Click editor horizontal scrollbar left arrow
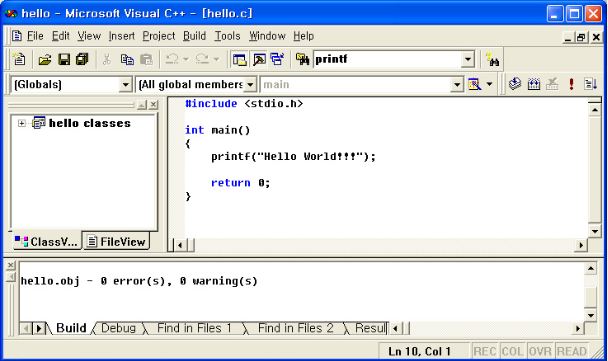 (180, 245)
